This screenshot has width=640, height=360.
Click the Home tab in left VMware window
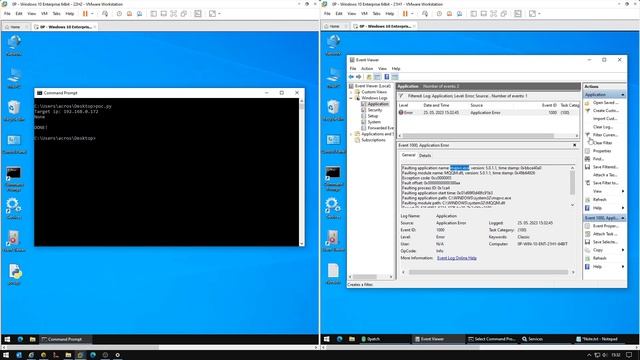point(15,27)
